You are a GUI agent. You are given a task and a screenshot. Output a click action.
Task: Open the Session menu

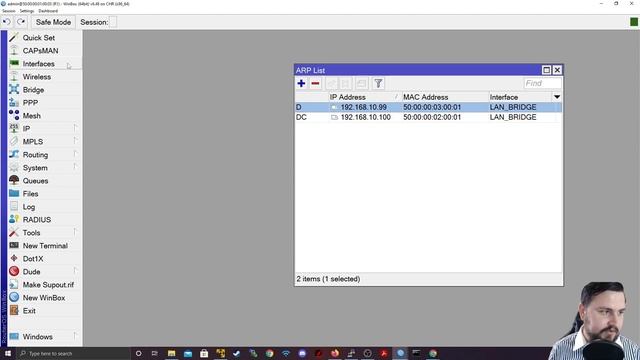(x=9, y=11)
